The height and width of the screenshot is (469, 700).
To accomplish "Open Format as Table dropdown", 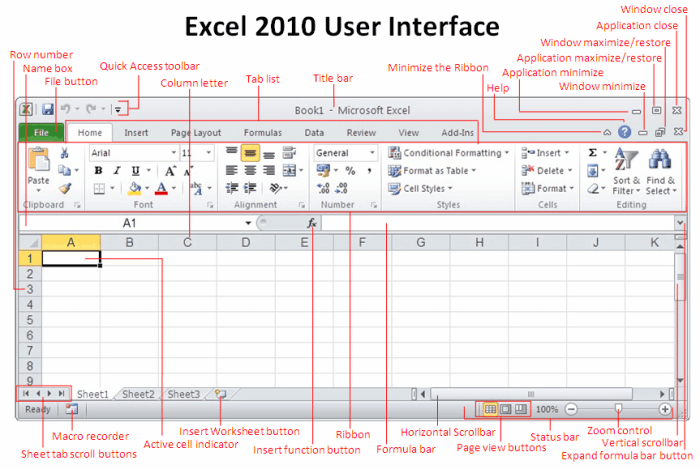I will [x=432, y=171].
